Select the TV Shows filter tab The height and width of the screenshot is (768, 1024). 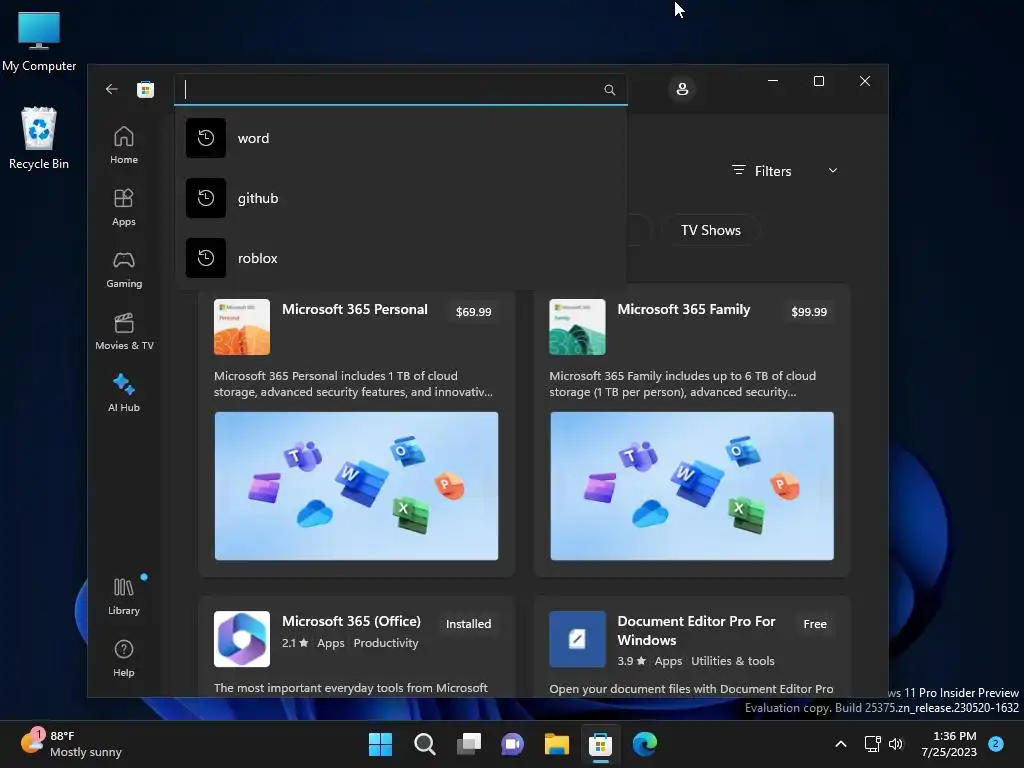tap(711, 231)
